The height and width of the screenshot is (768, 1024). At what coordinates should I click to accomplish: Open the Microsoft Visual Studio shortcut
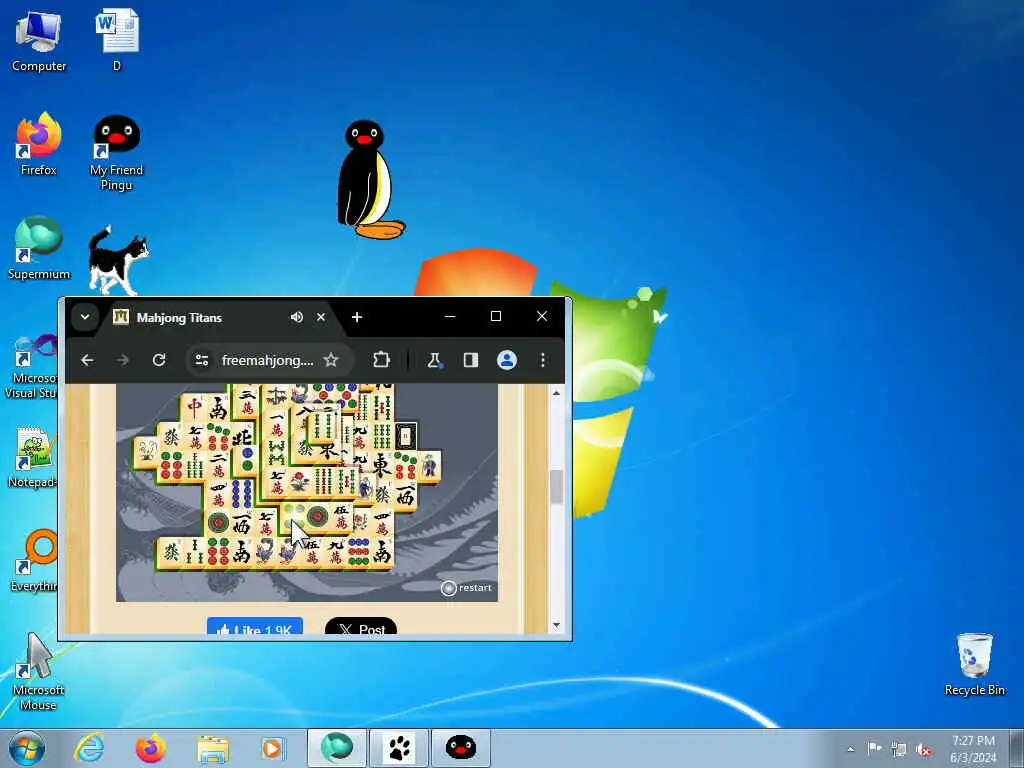31,366
